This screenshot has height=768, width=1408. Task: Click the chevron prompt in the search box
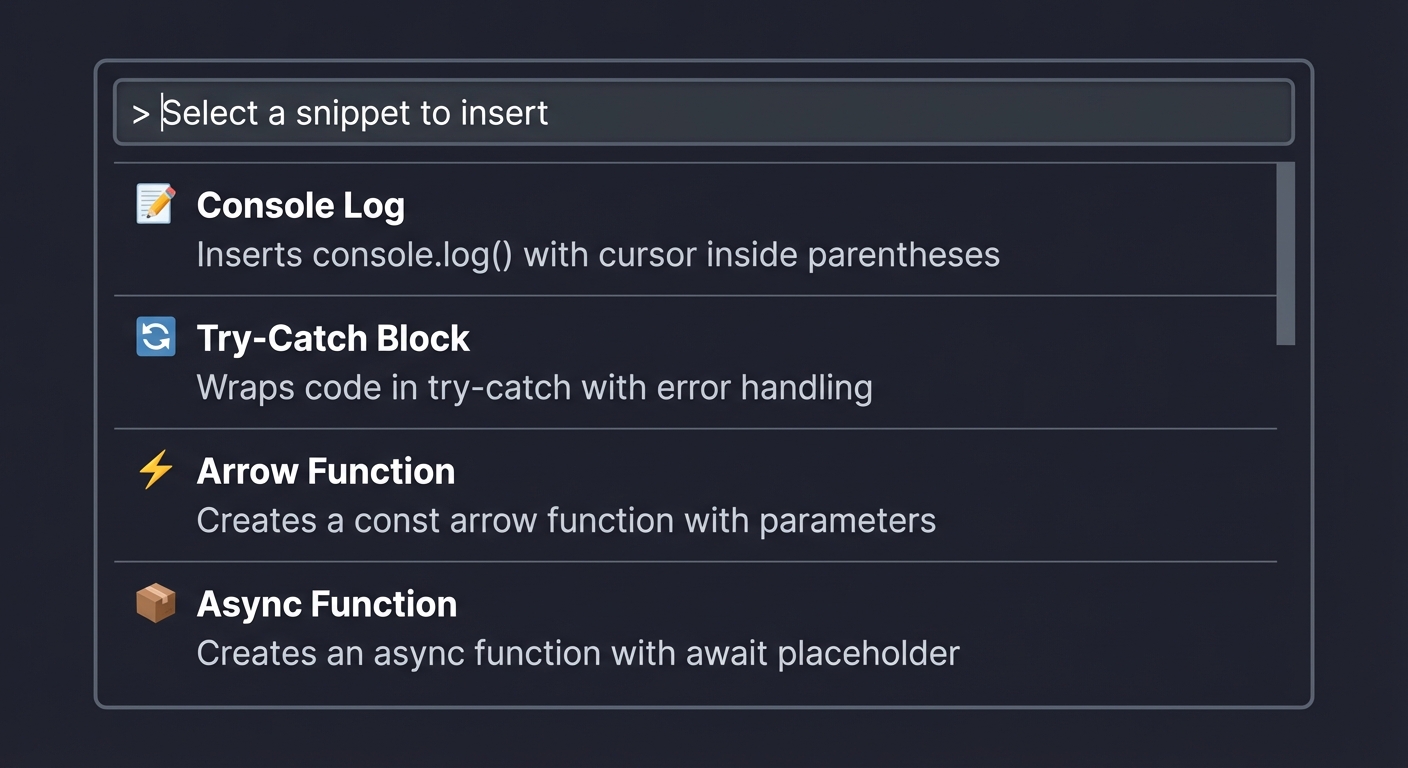(140, 112)
